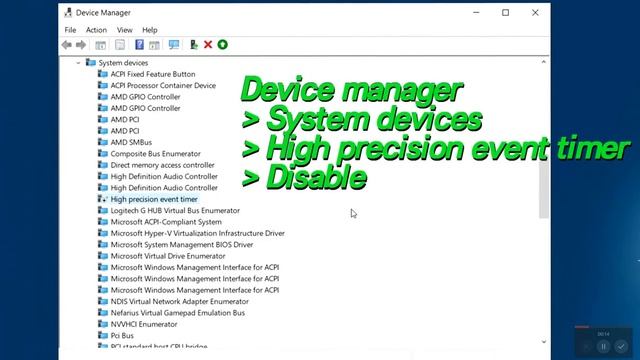Select Nefarius Virtual Gamepad Emulation Bus
640x360 pixels.
(178, 313)
